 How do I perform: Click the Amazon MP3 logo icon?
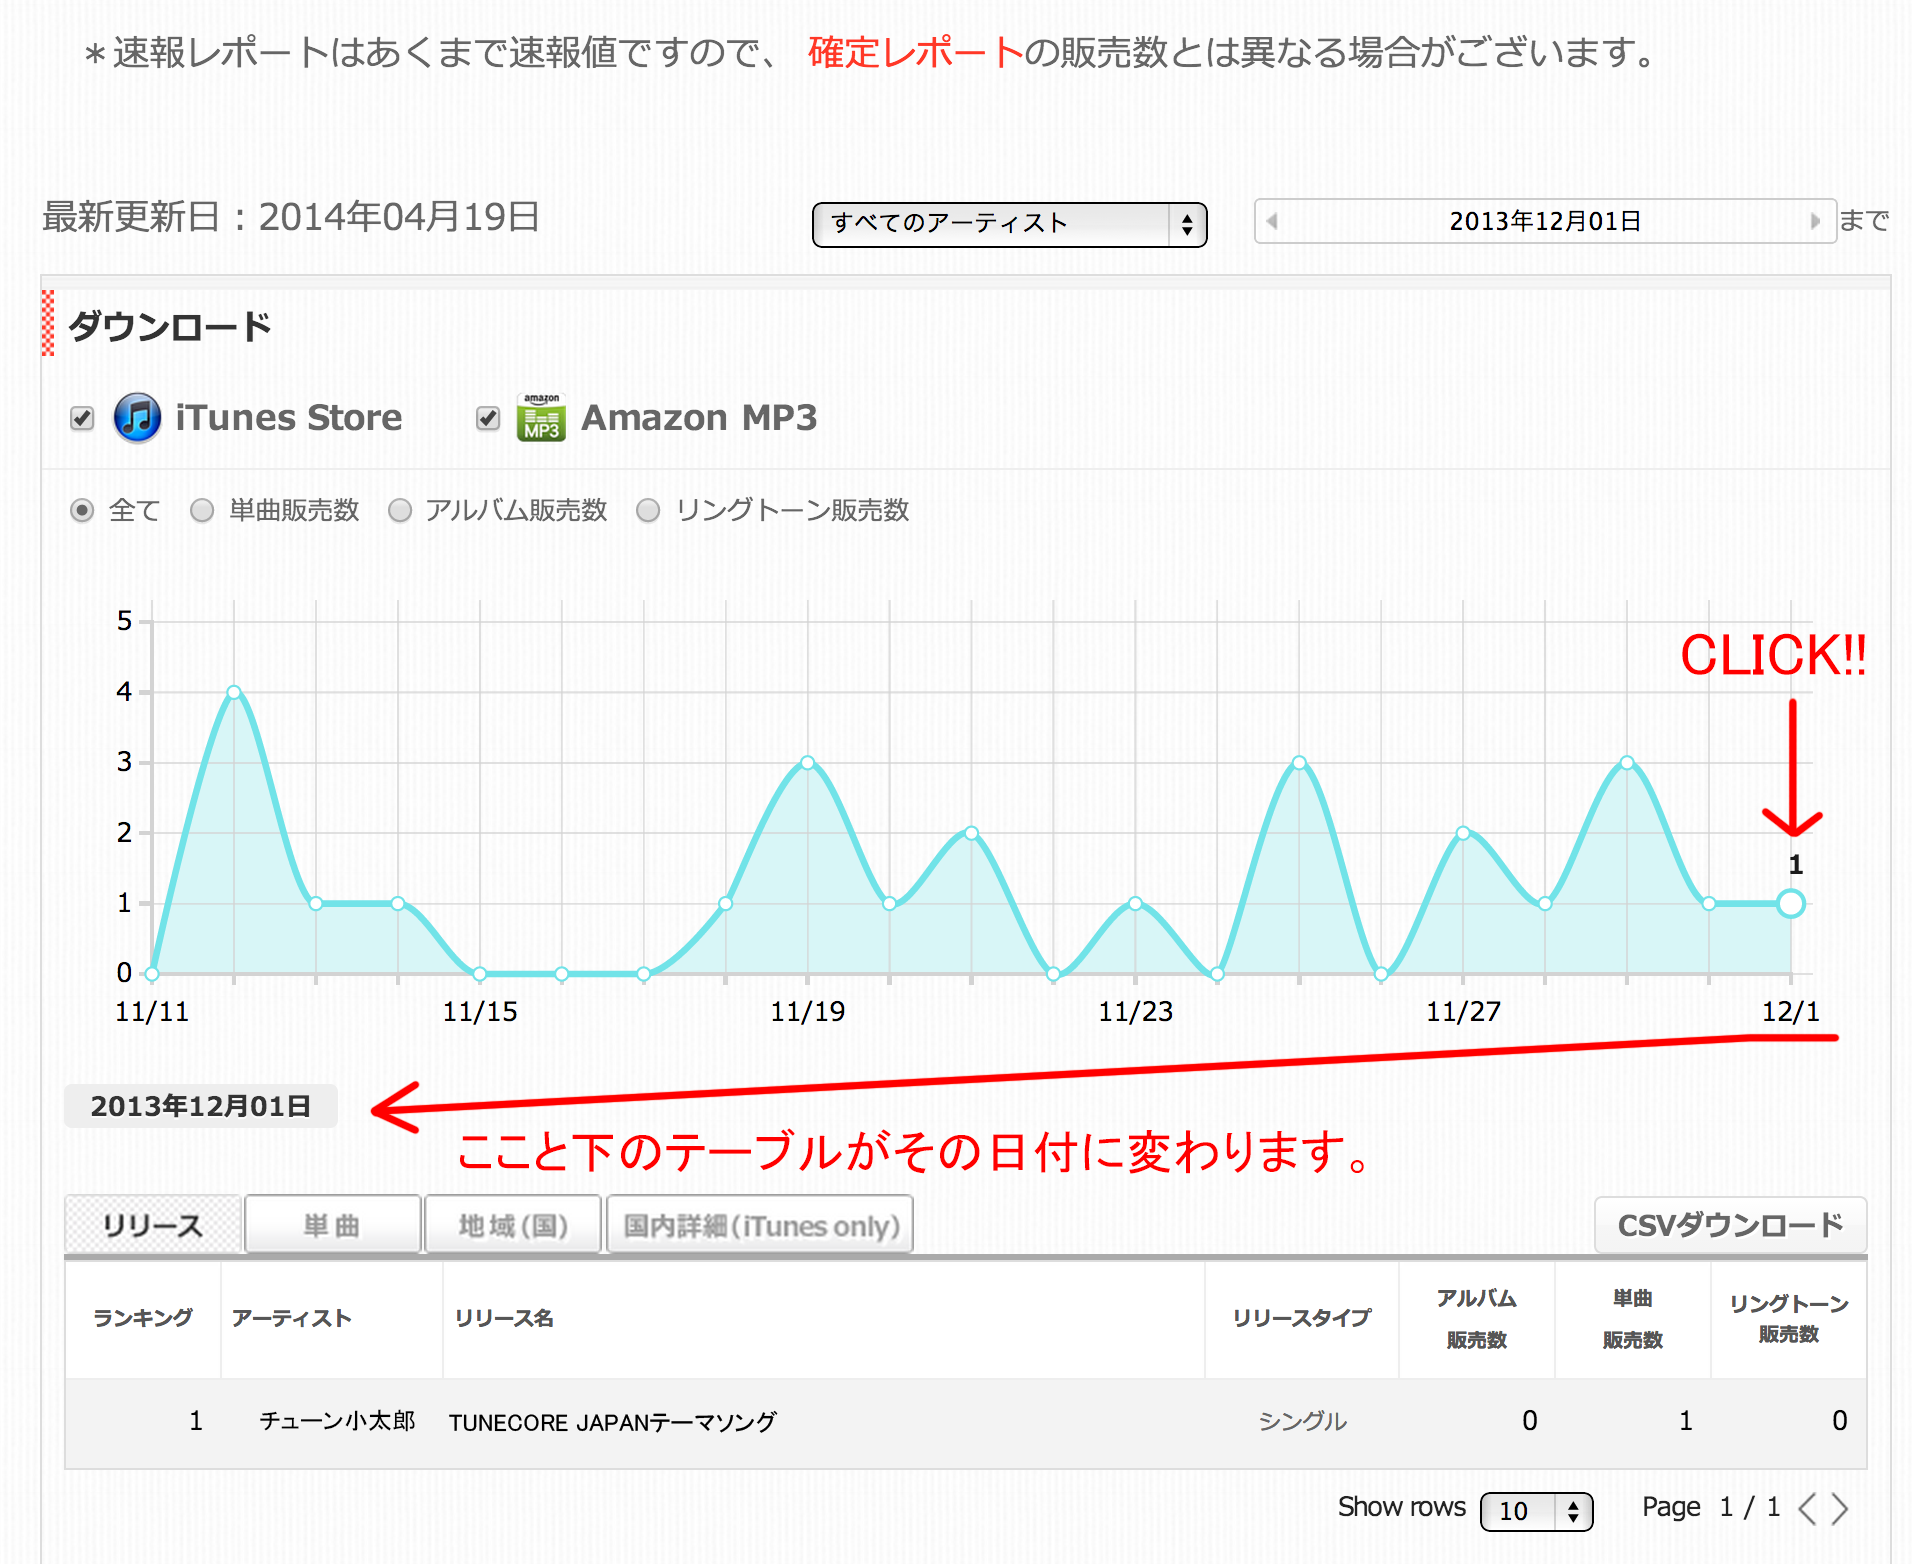click(x=541, y=418)
